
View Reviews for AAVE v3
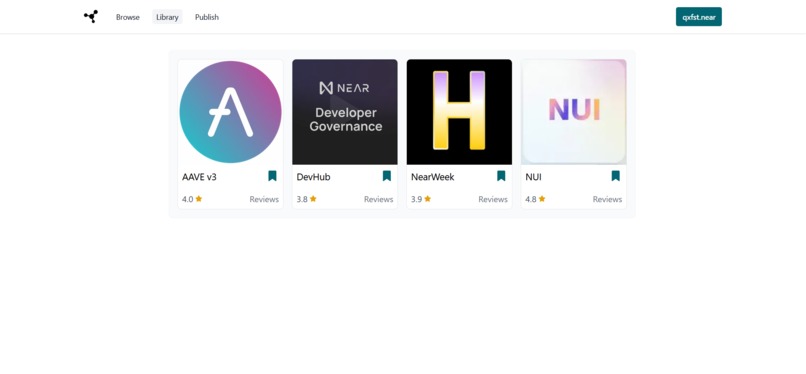coord(264,199)
